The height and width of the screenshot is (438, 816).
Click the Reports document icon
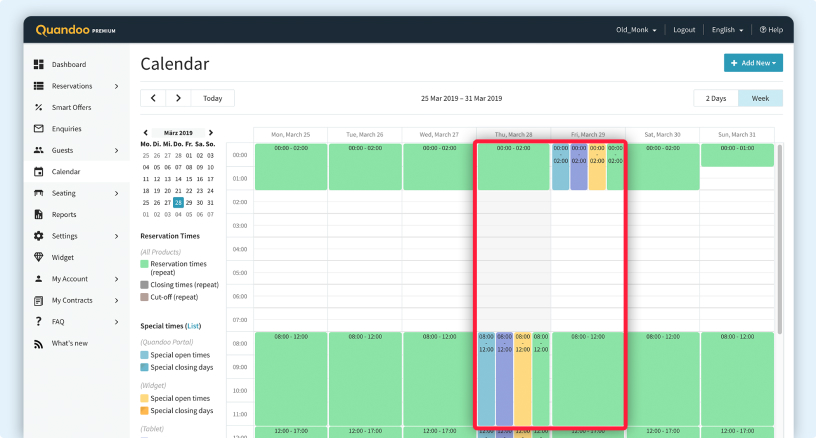point(39,214)
